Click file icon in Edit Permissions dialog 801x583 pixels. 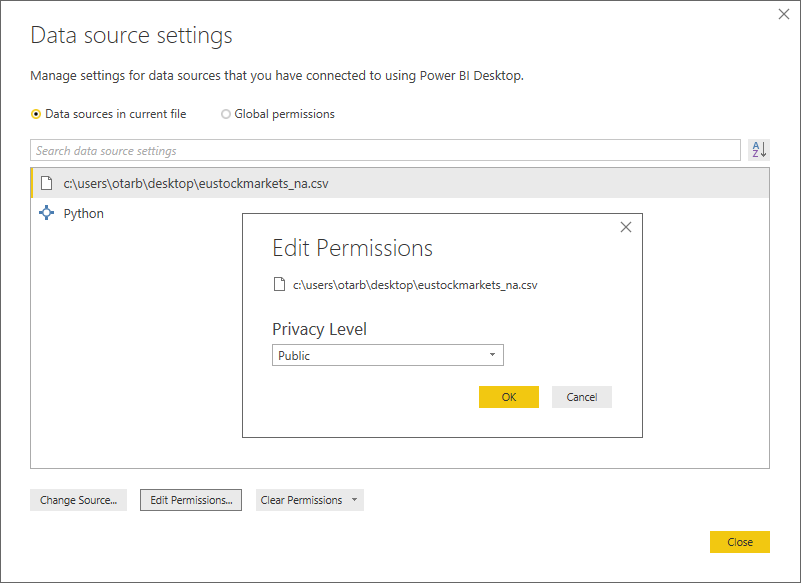tap(279, 284)
